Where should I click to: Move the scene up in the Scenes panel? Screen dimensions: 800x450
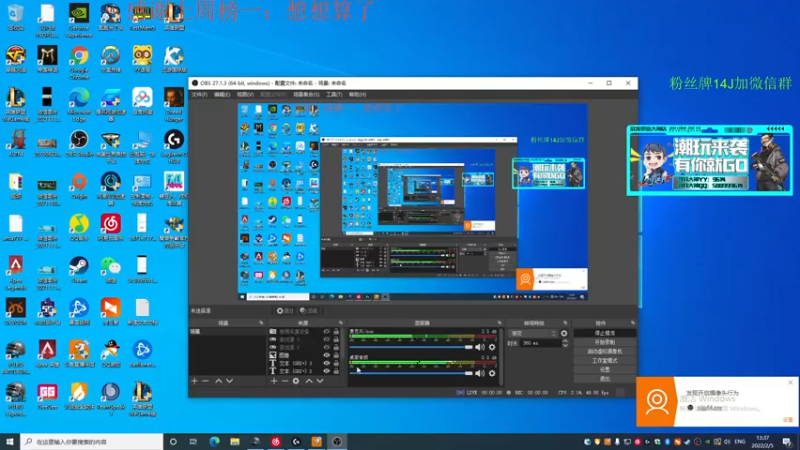(x=218, y=381)
